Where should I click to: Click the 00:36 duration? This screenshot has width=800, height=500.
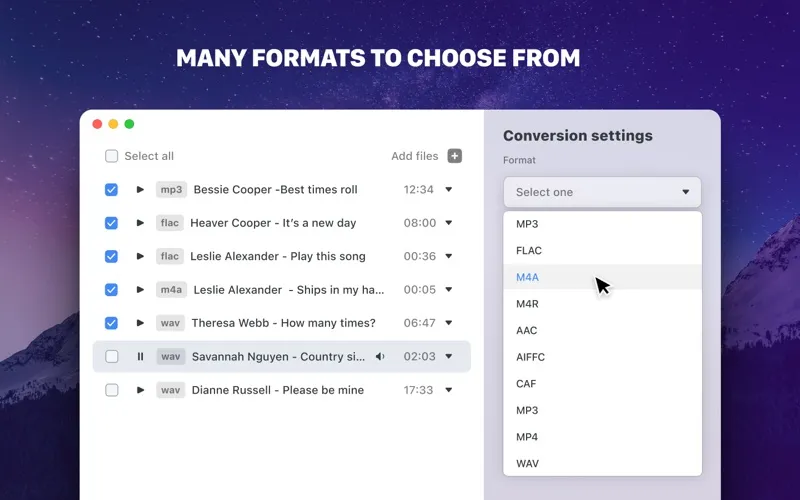(x=420, y=256)
